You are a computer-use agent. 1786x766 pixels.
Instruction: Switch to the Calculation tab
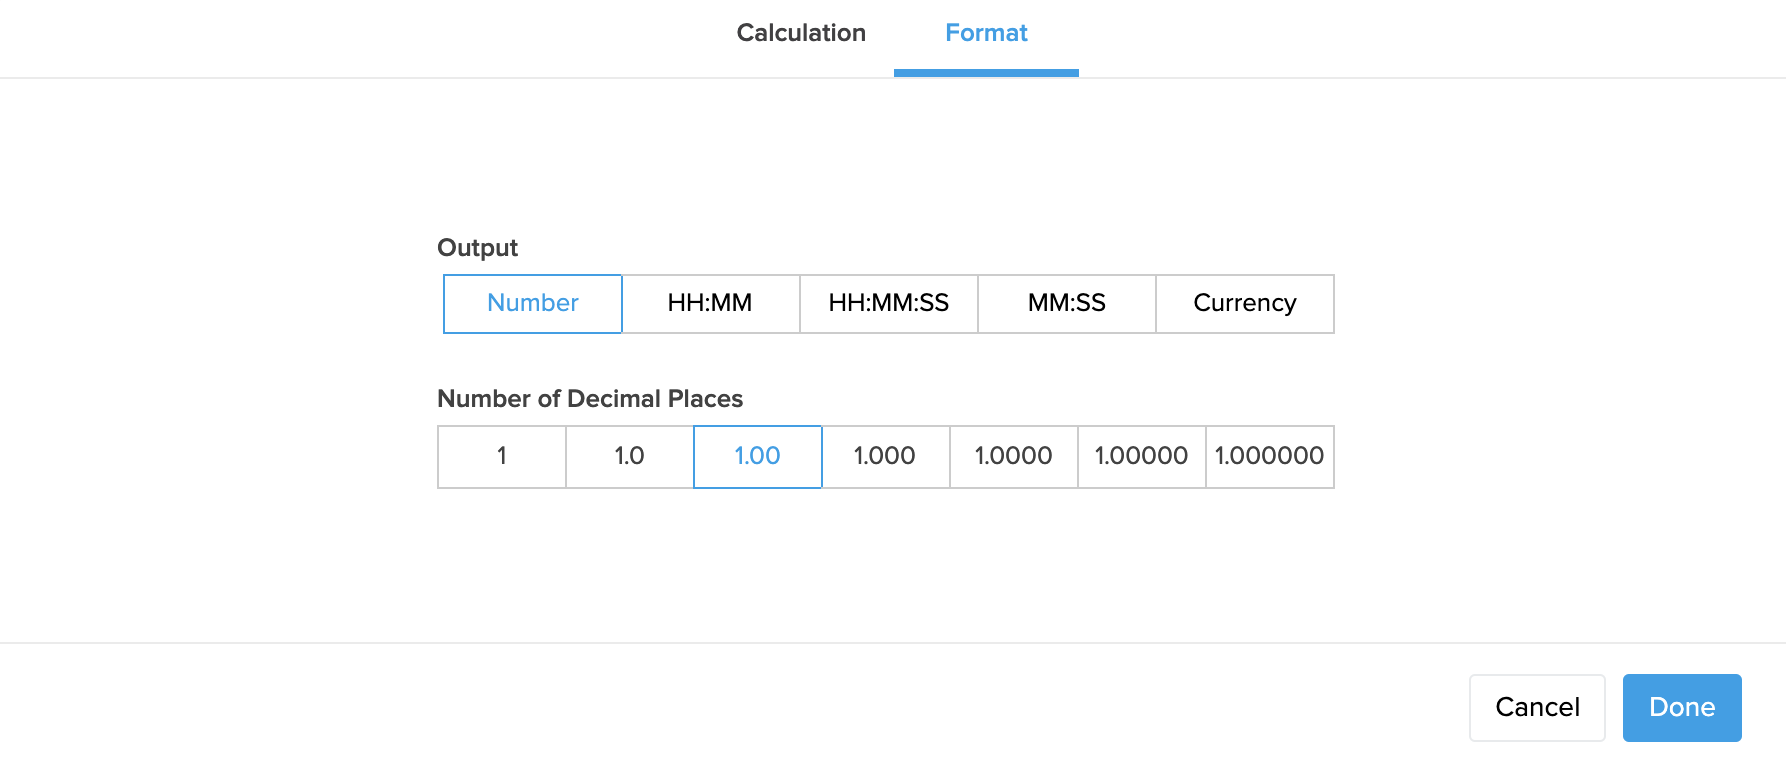(801, 33)
